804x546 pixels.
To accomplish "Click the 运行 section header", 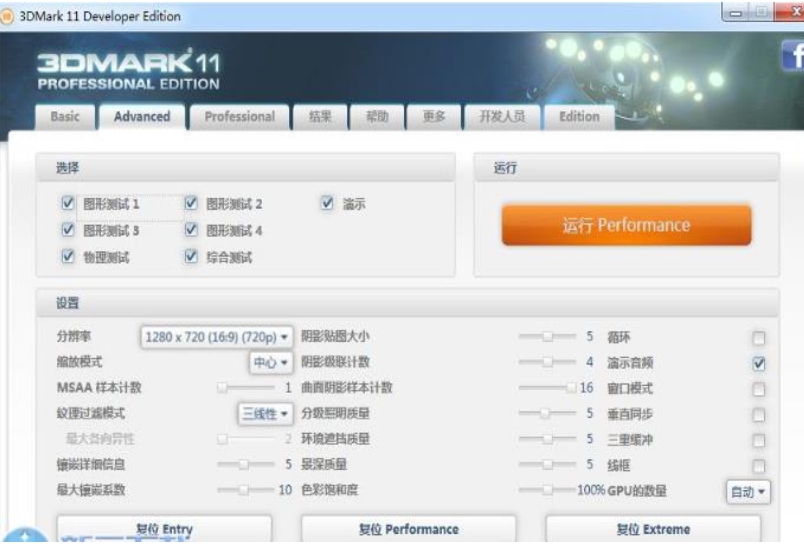I will pyautogui.click(x=627, y=168).
